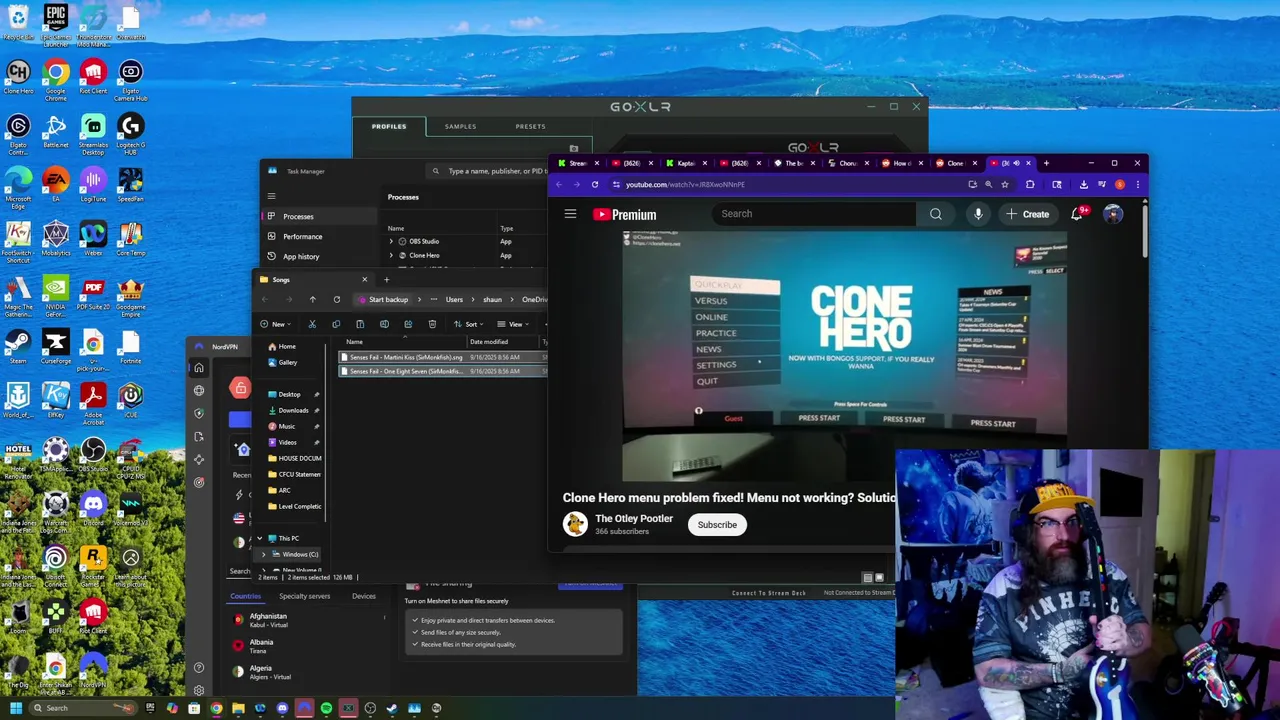Open NordVPN help question mark icon
The width and height of the screenshot is (1280, 720).
click(x=199, y=667)
